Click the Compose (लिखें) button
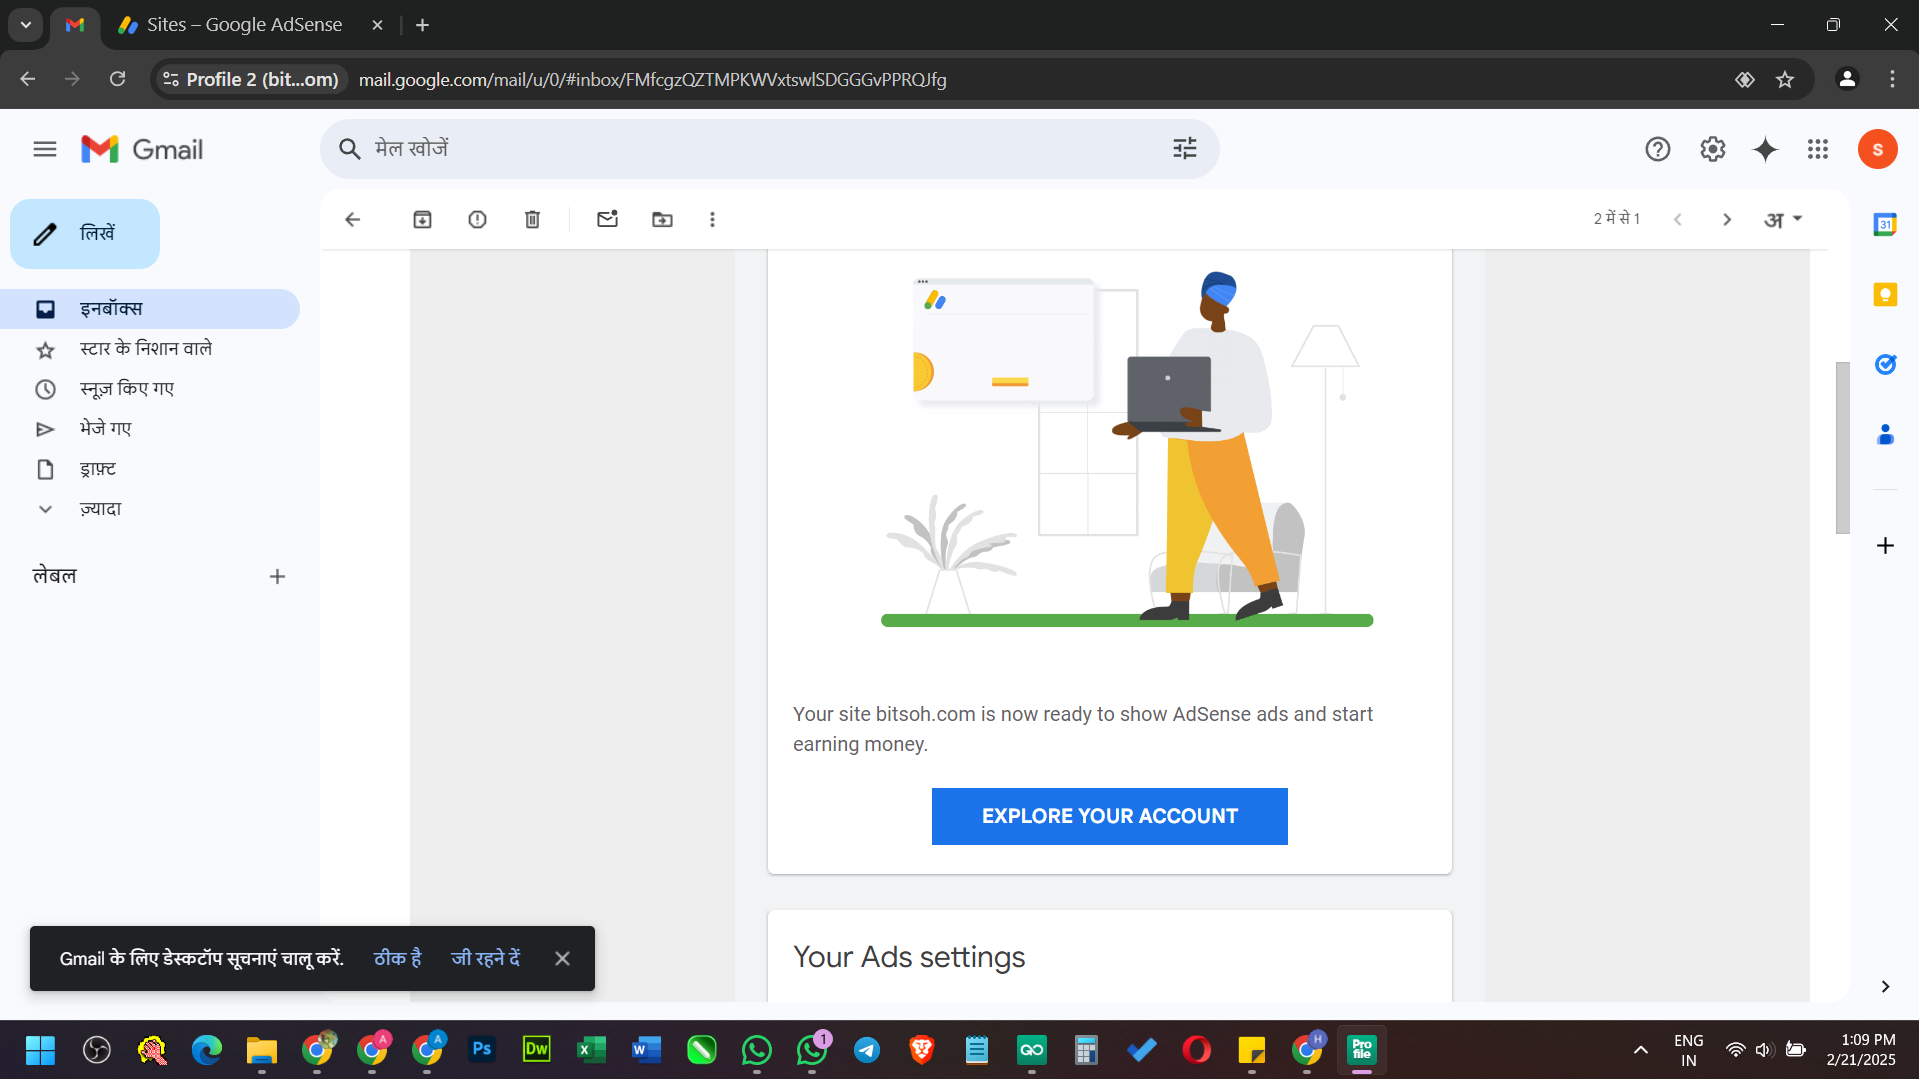Viewport: 1919px width, 1079px height. [85, 234]
